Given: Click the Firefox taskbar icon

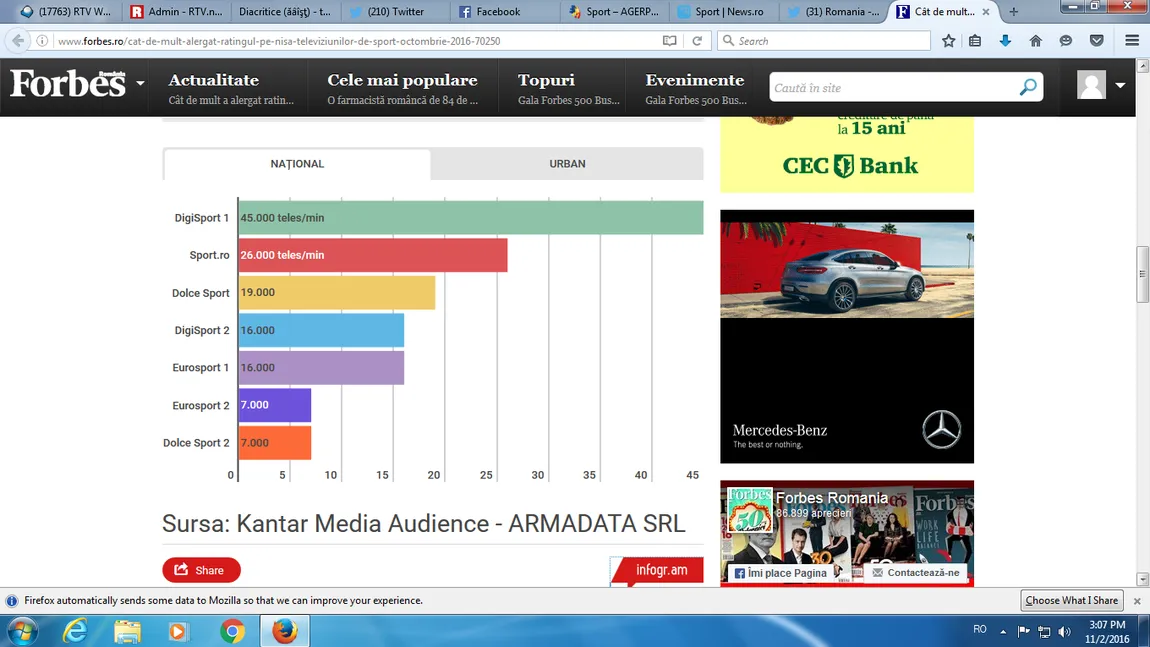Looking at the screenshot, I should pyautogui.click(x=285, y=631).
